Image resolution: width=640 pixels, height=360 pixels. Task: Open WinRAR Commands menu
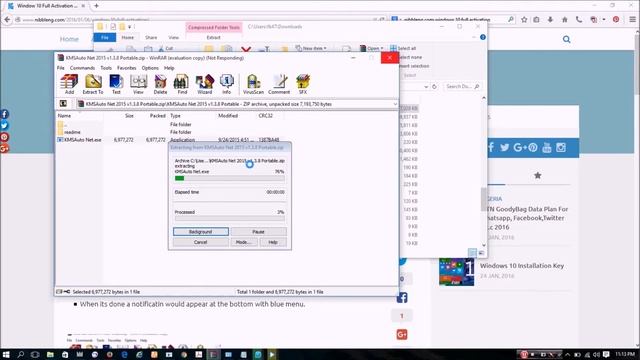82,68
